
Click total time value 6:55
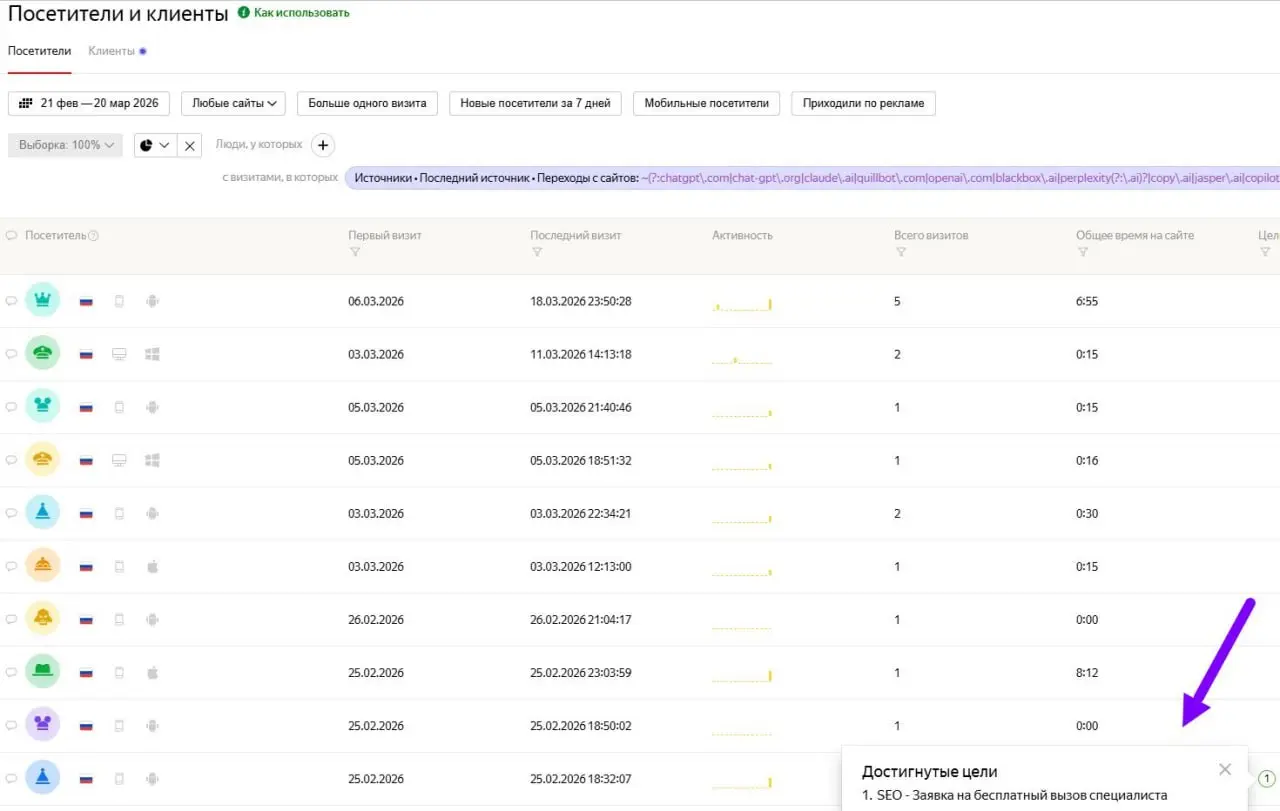[x=1087, y=301]
